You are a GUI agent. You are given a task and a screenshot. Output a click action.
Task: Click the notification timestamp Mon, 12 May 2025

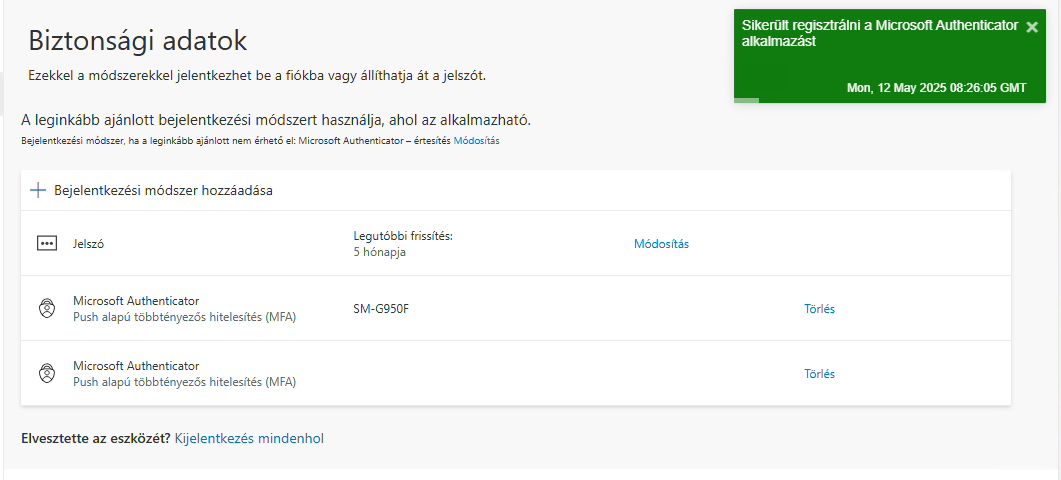click(936, 88)
